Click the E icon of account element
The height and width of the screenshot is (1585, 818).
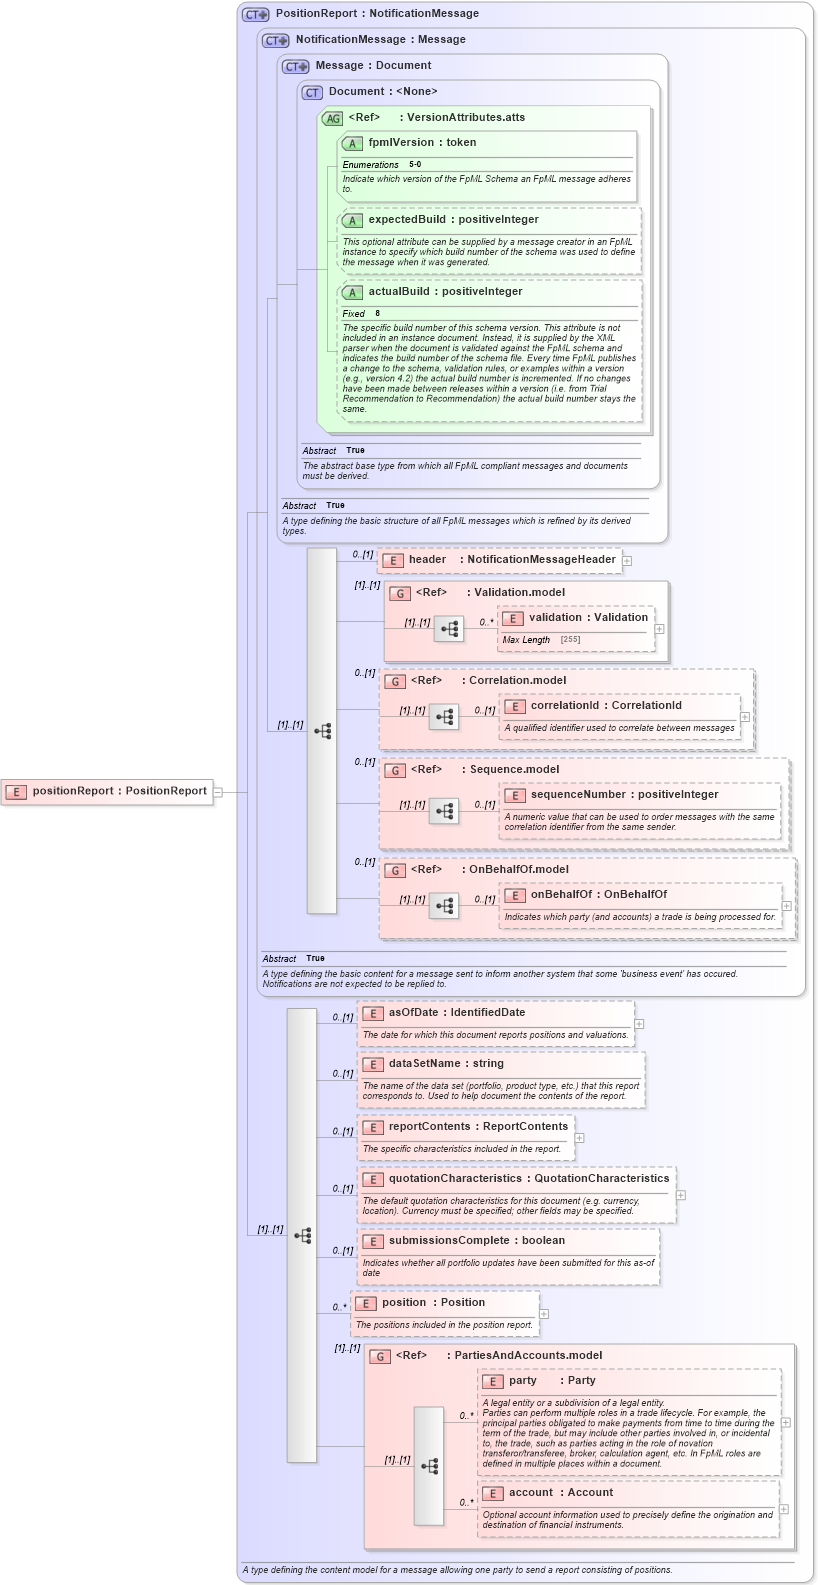point(492,1493)
